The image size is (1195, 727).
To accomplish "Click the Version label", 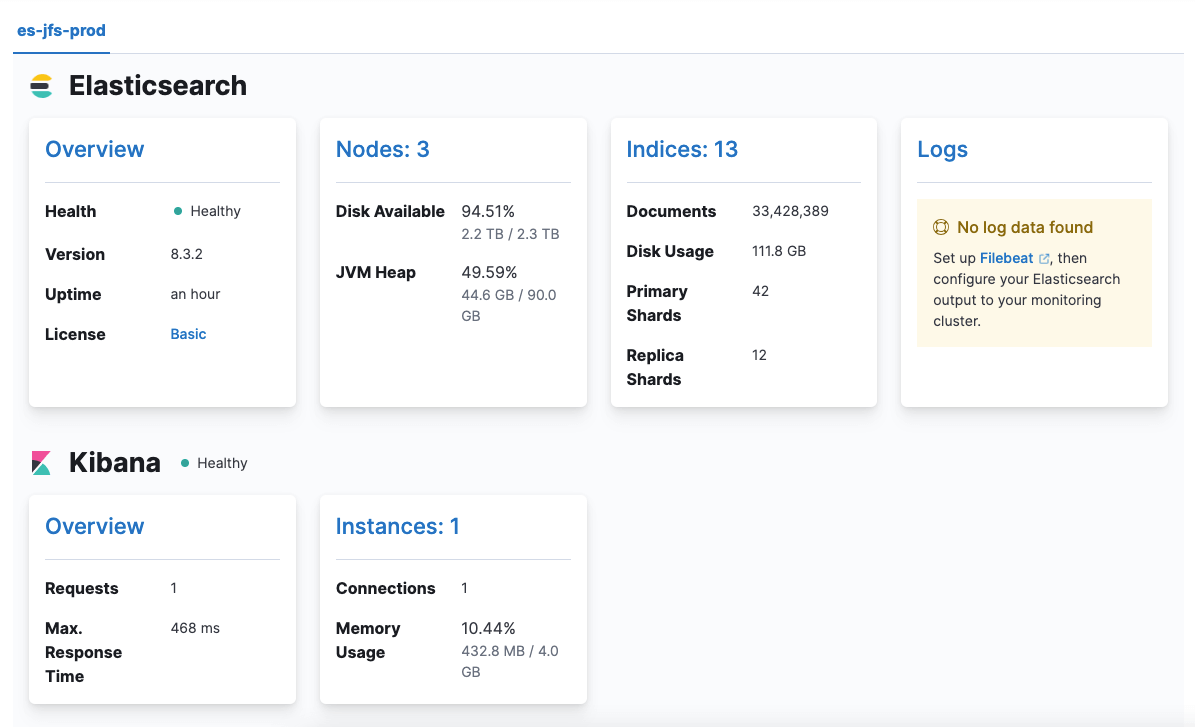I will 75,254.
